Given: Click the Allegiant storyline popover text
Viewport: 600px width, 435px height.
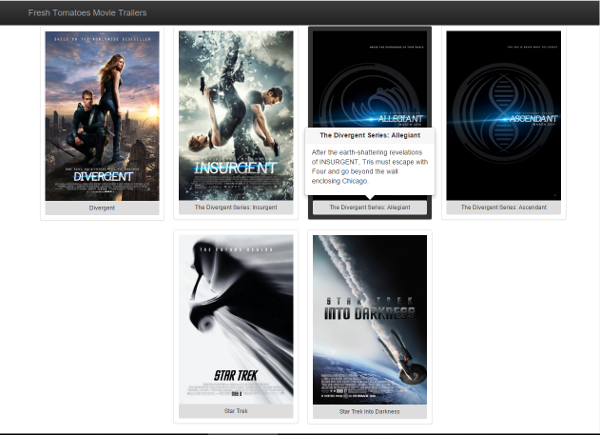Looking at the screenshot, I should [x=370, y=167].
